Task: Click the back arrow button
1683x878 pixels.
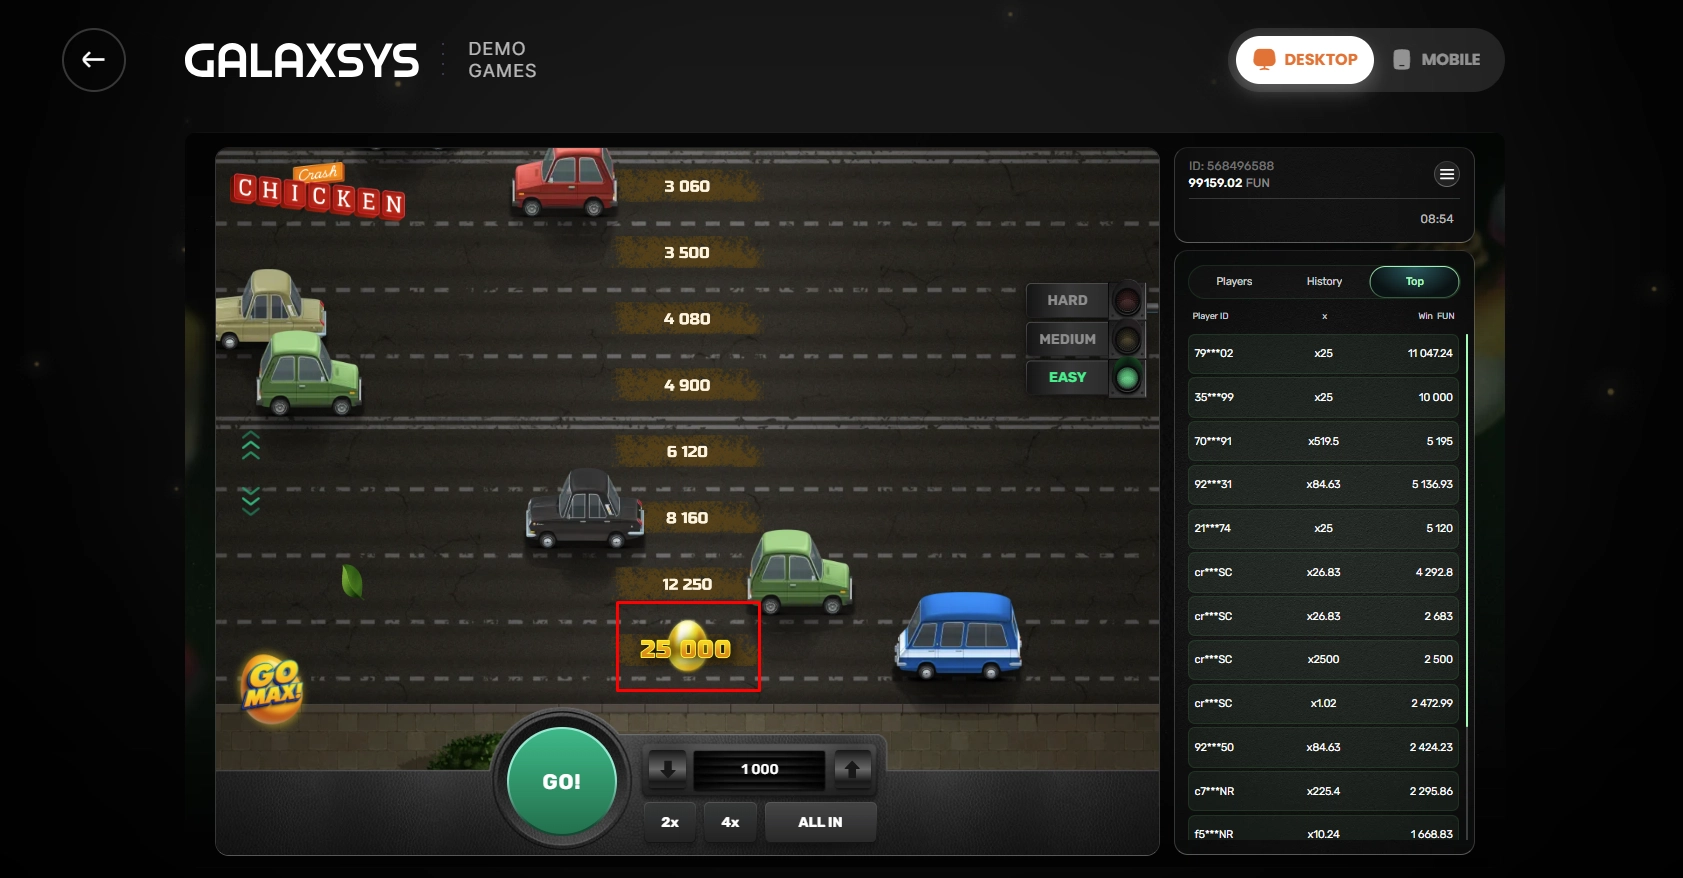Action: click(x=94, y=60)
